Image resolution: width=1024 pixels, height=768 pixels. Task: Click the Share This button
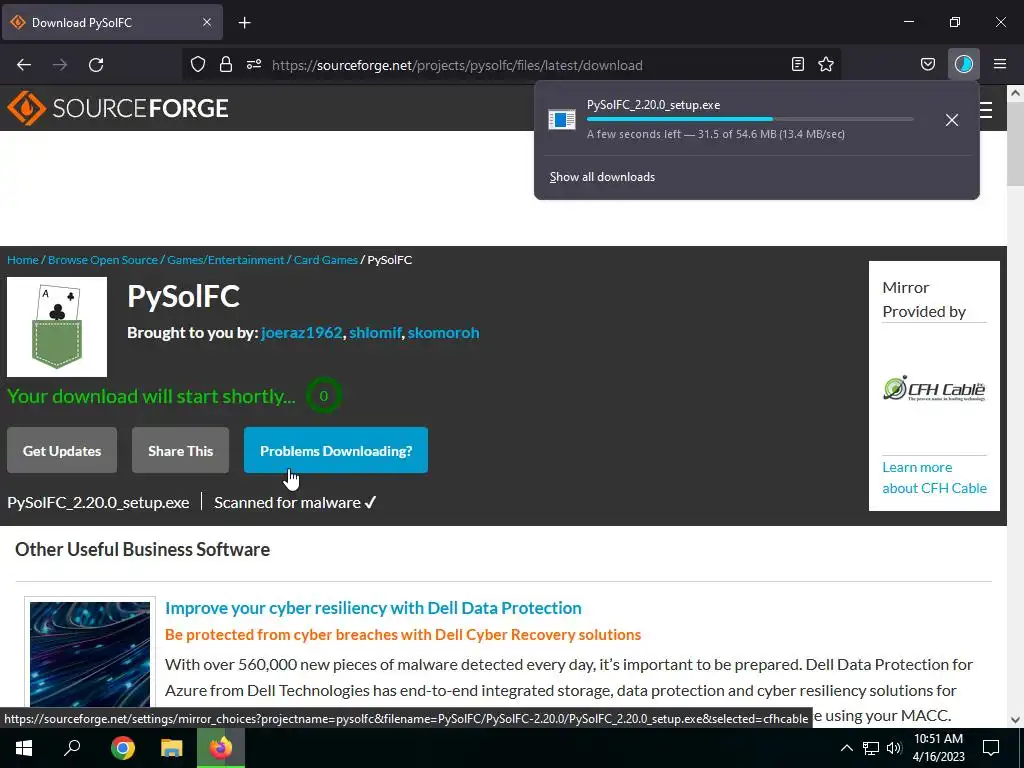[x=180, y=451]
